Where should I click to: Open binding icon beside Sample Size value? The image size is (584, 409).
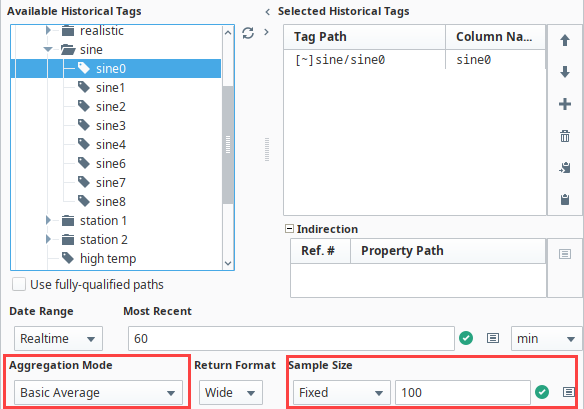[x=568, y=392]
